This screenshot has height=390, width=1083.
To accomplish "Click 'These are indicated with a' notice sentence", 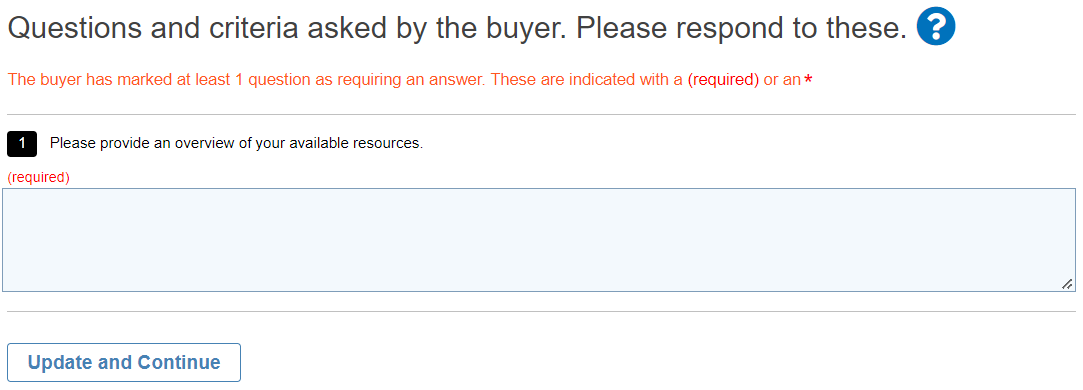I will click(x=587, y=80).
